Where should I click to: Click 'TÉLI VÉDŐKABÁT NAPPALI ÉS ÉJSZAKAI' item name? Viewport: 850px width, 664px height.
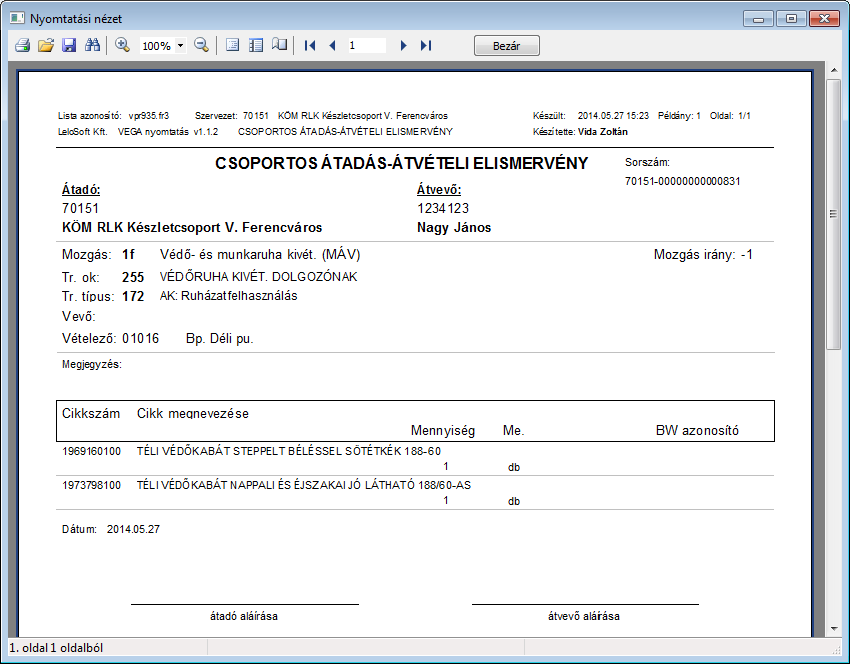304,485
